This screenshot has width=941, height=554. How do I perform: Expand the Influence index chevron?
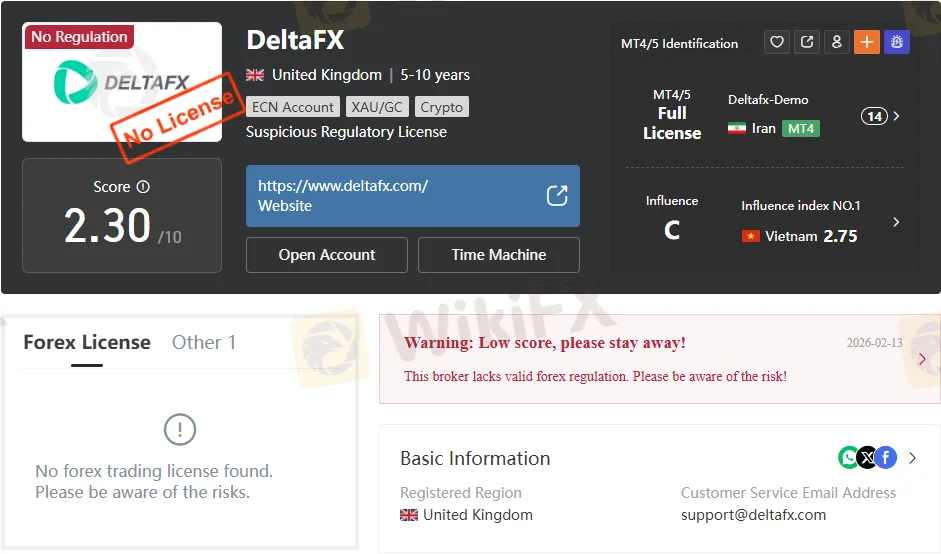(896, 222)
